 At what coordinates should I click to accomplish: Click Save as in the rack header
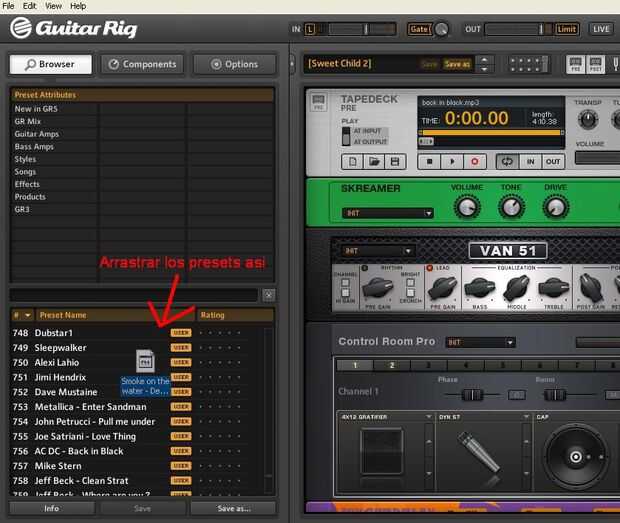pyautogui.click(x=457, y=64)
